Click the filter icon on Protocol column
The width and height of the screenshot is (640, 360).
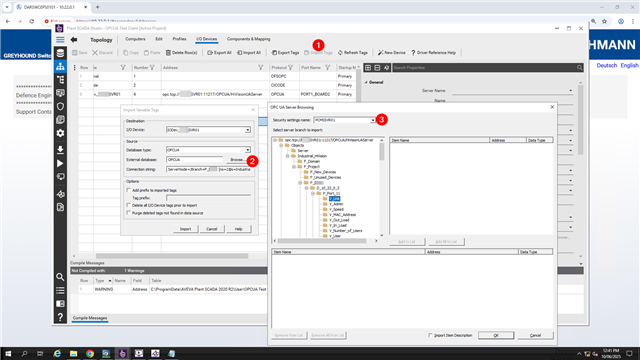click(290, 68)
